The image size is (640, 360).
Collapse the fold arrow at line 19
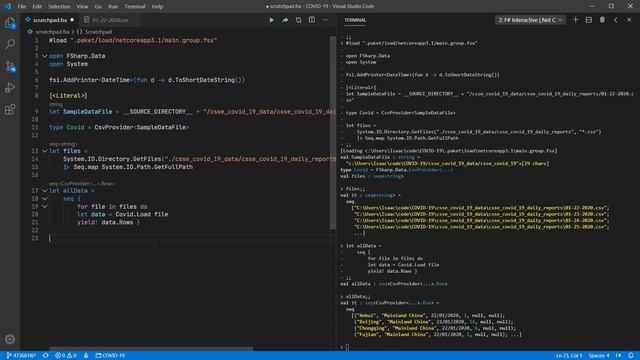point(44,207)
